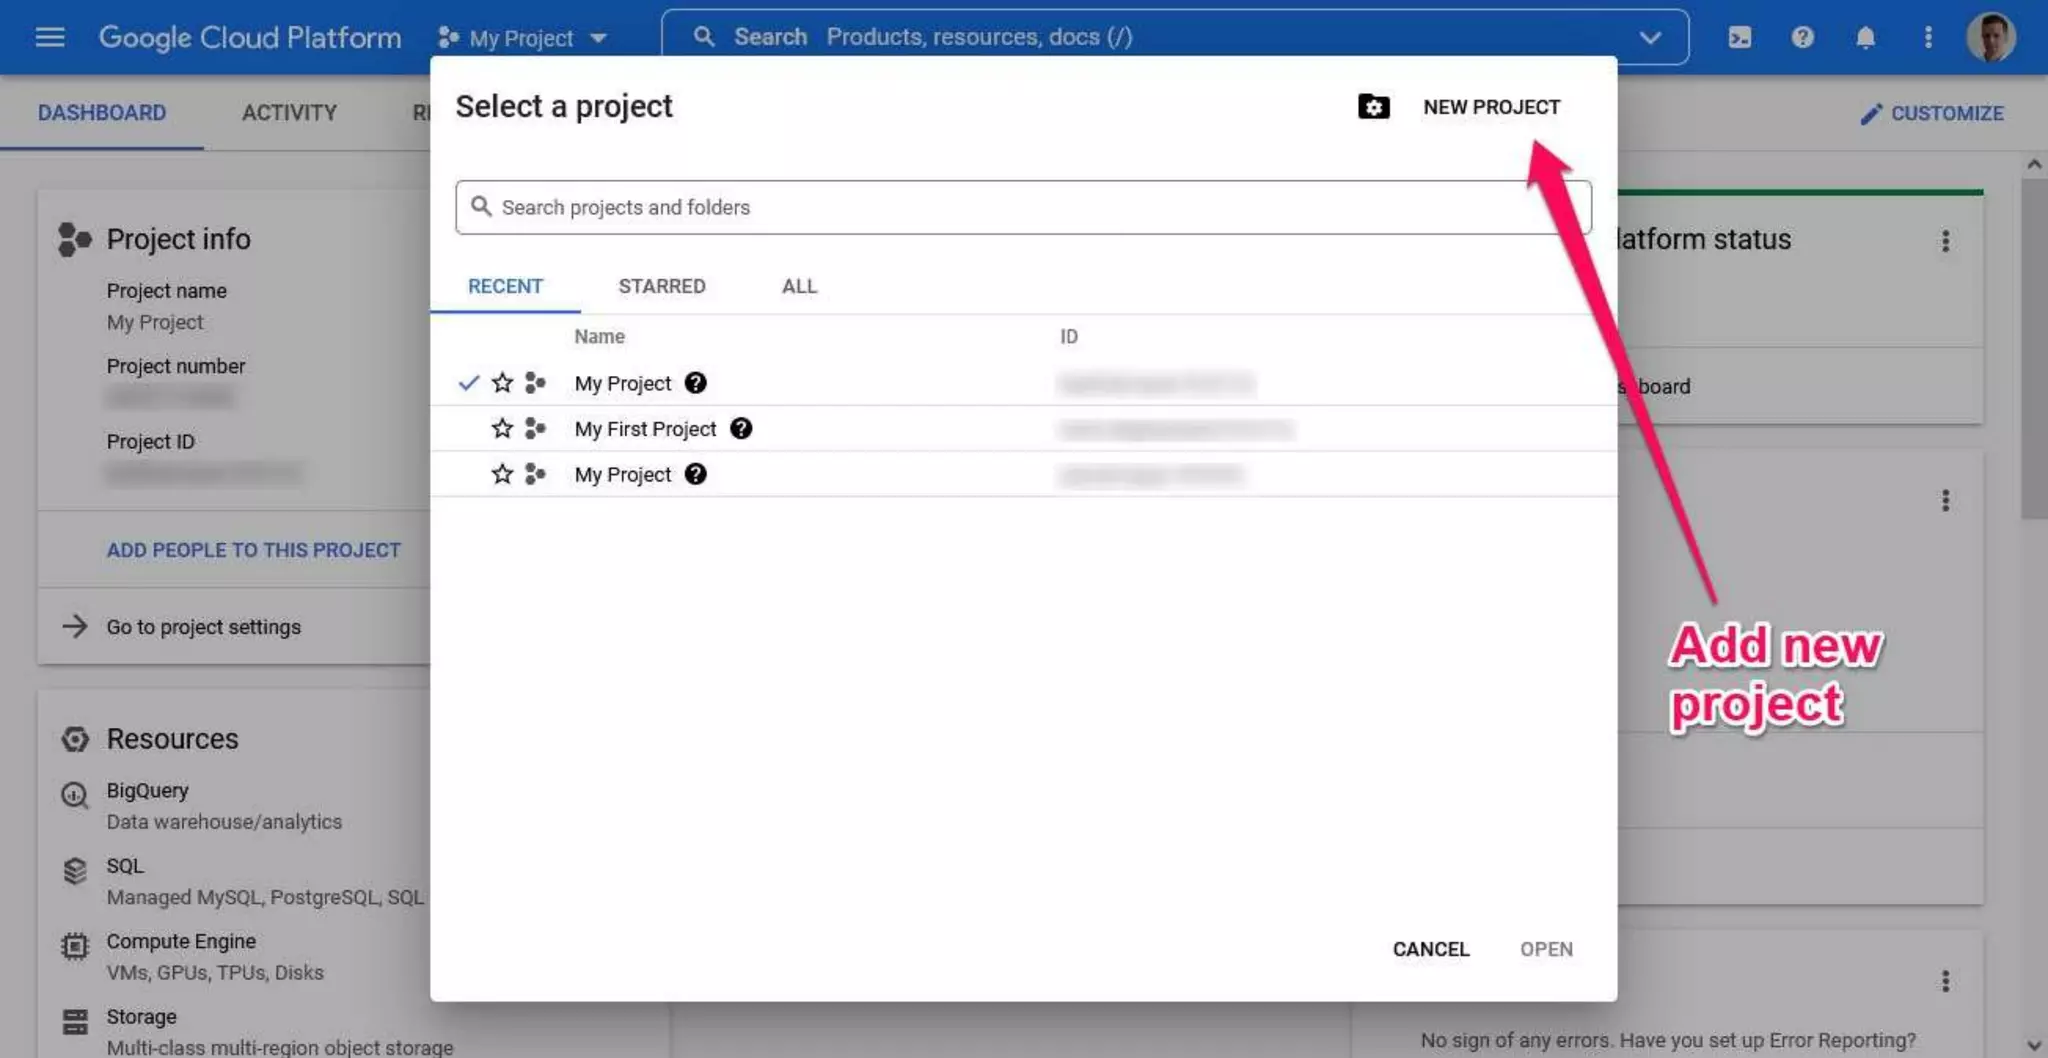Click the search magnifier in the projects field

[x=481, y=206]
